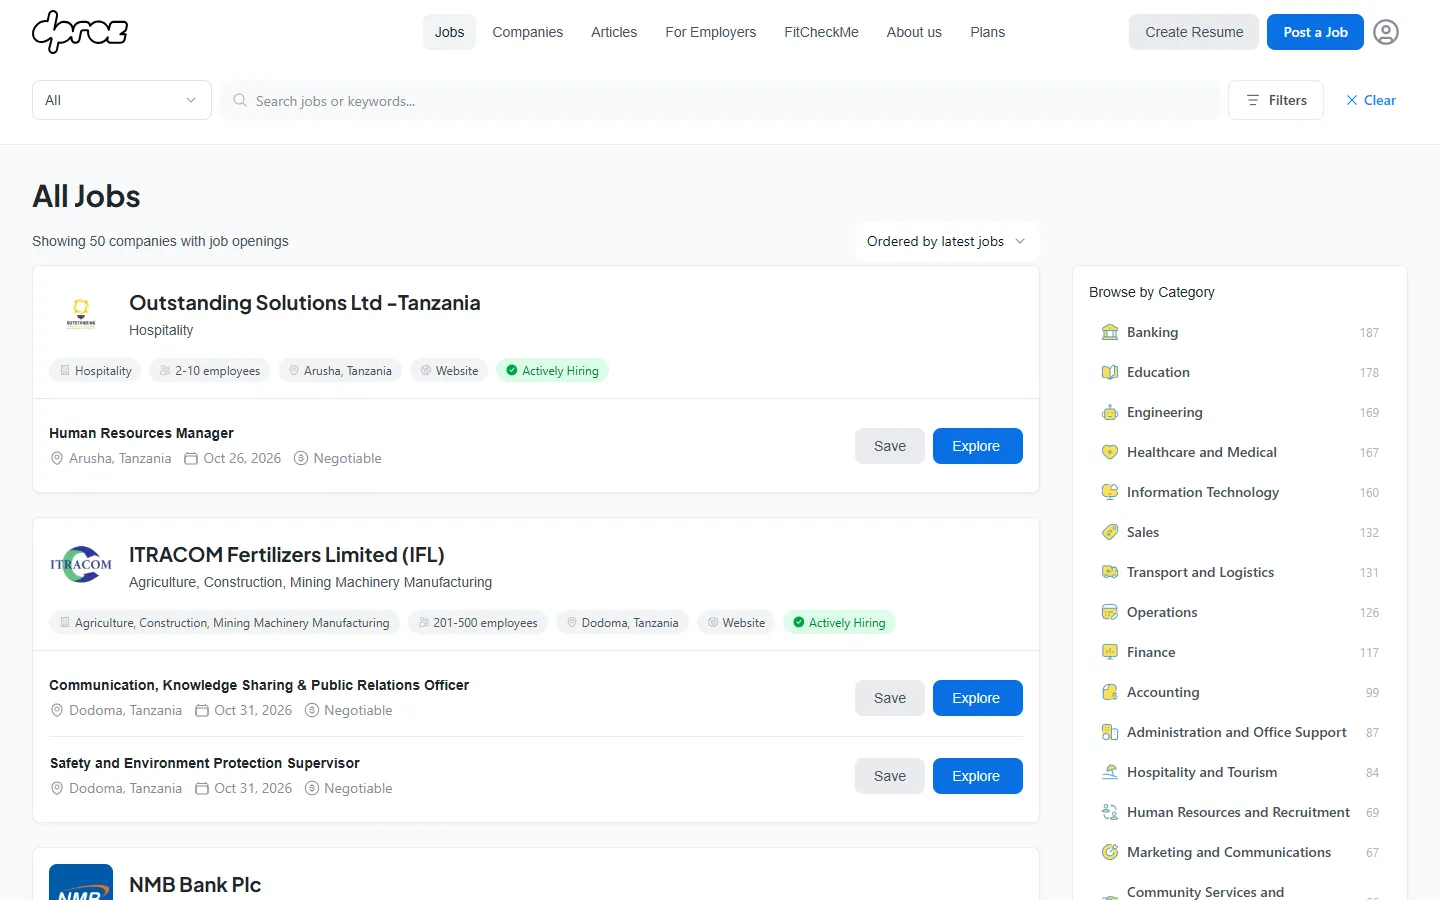
Task: Open the All category dropdown
Action: [x=122, y=100]
